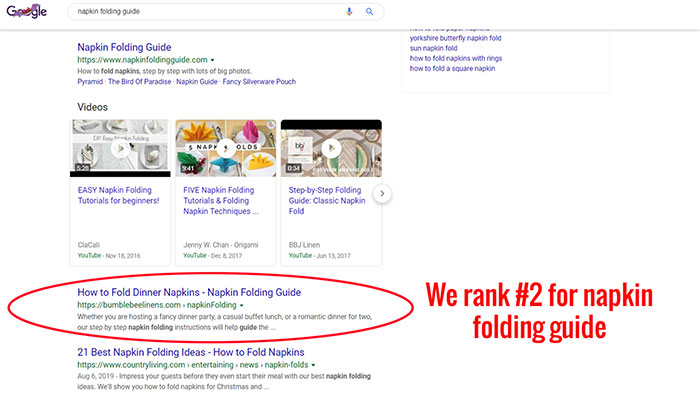
Task: Click the countryliving.com breadcrumb URL
Action: click(x=193, y=365)
